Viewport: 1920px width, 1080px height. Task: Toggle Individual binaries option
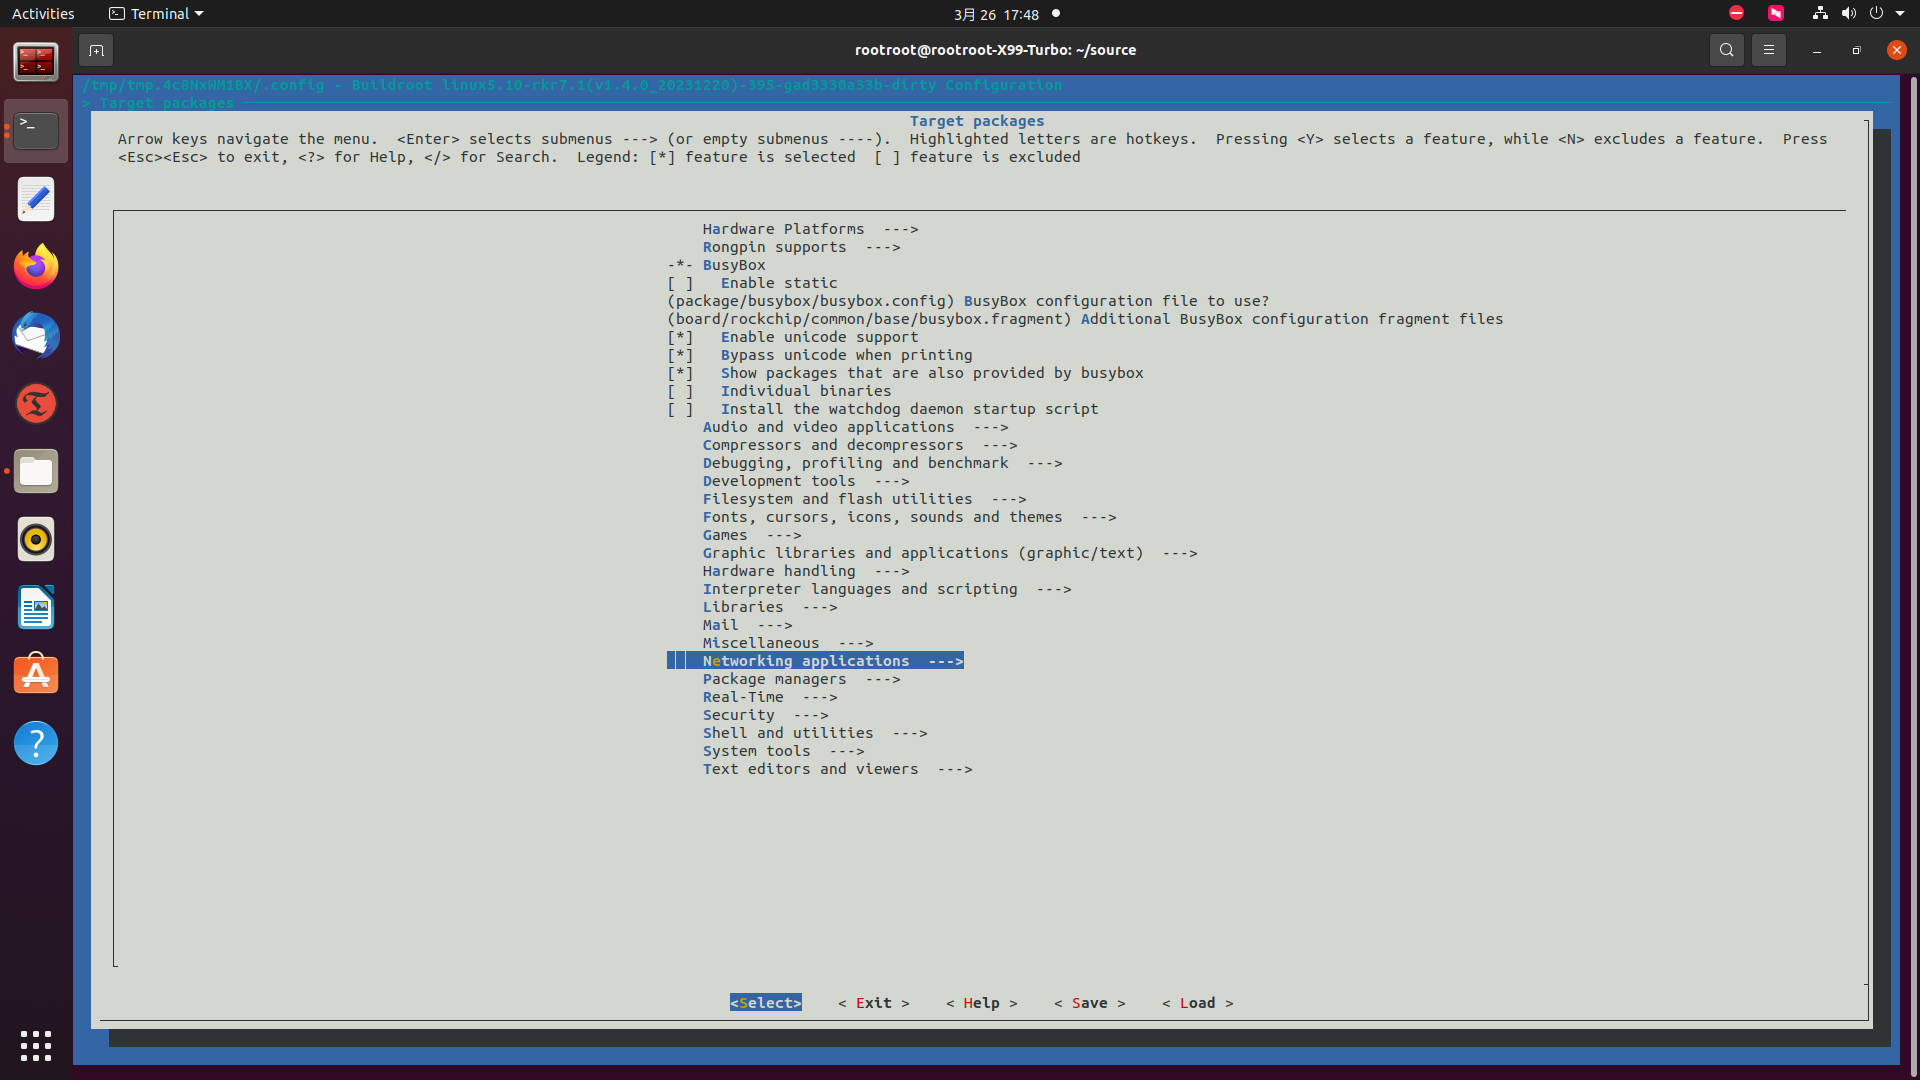805,391
